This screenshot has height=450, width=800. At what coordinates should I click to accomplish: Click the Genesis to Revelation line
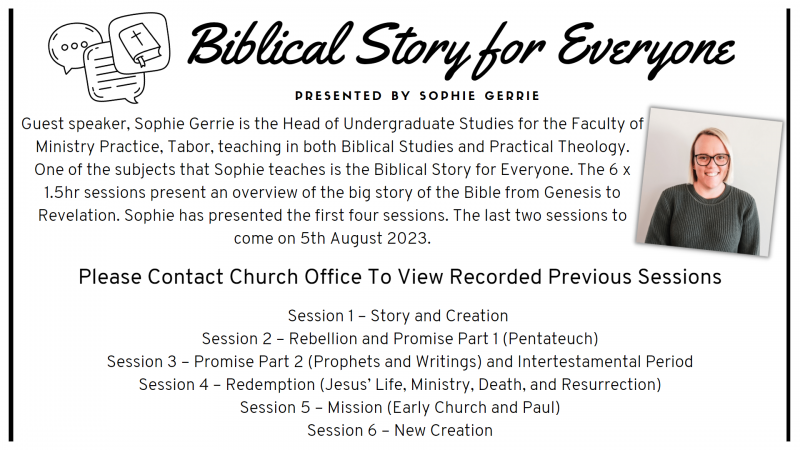332,193
